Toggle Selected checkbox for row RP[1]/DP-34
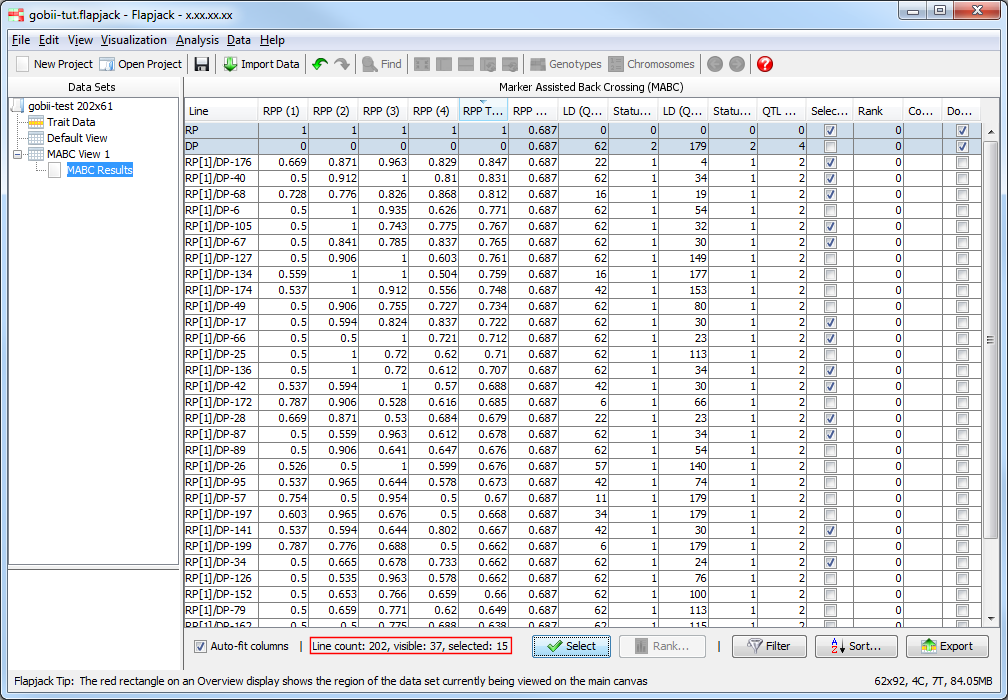Viewport: 1008px width, 700px height. click(831, 562)
